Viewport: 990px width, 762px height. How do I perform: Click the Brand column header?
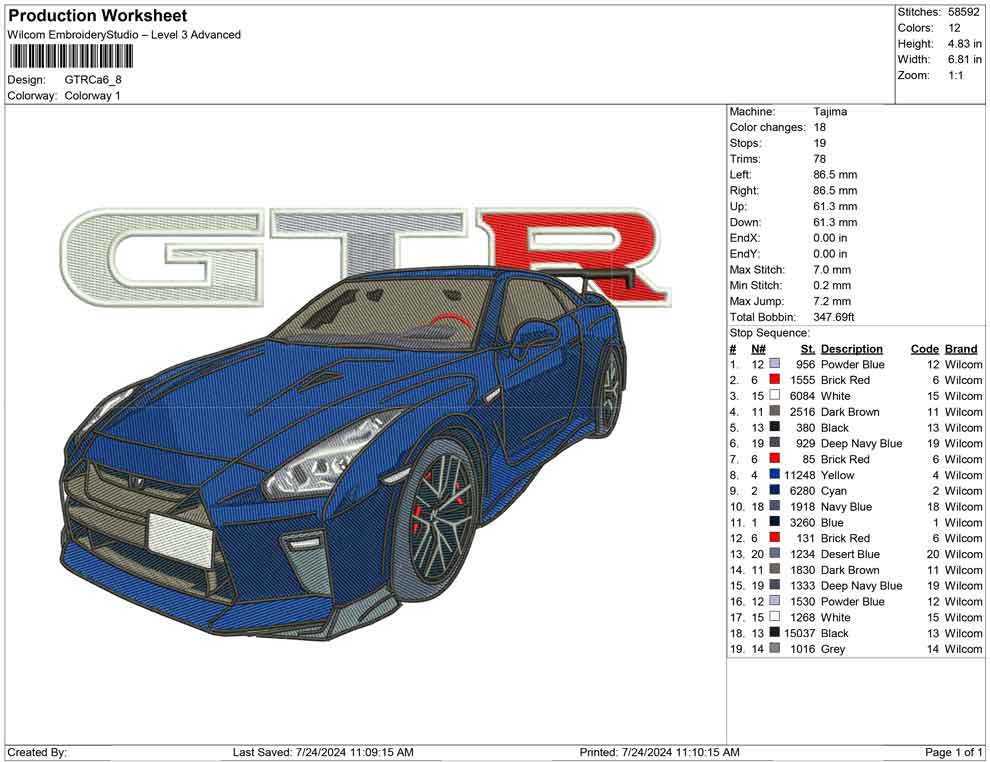960,348
